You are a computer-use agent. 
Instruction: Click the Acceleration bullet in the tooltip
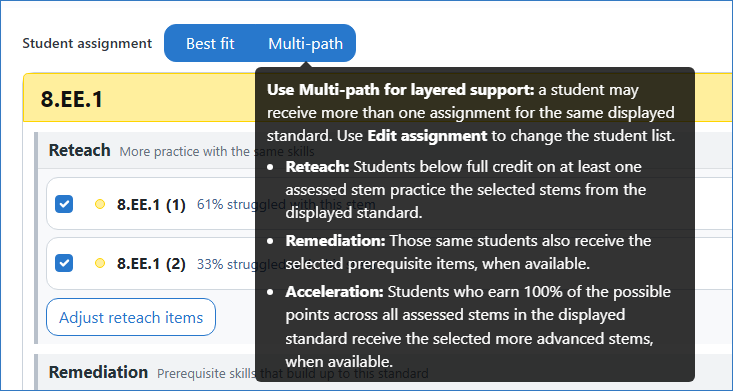[469, 326]
